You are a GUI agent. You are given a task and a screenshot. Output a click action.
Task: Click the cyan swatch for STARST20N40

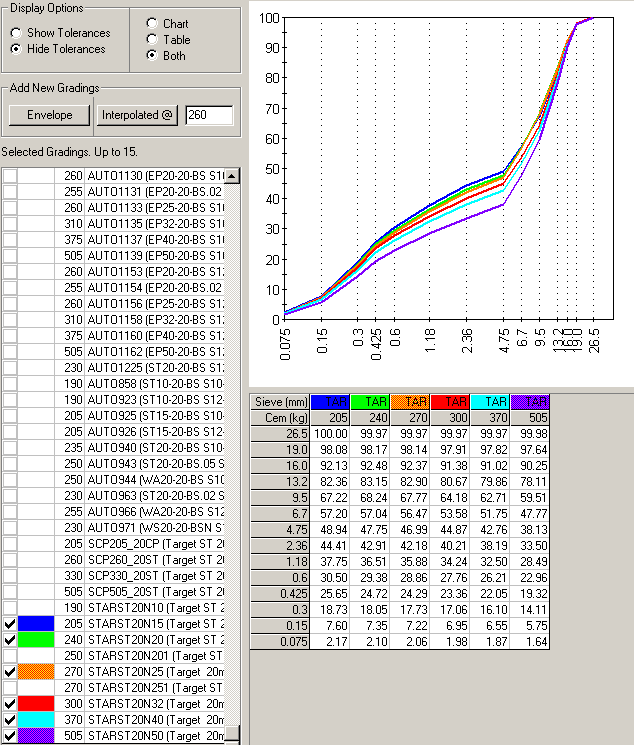(x=37, y=719)
